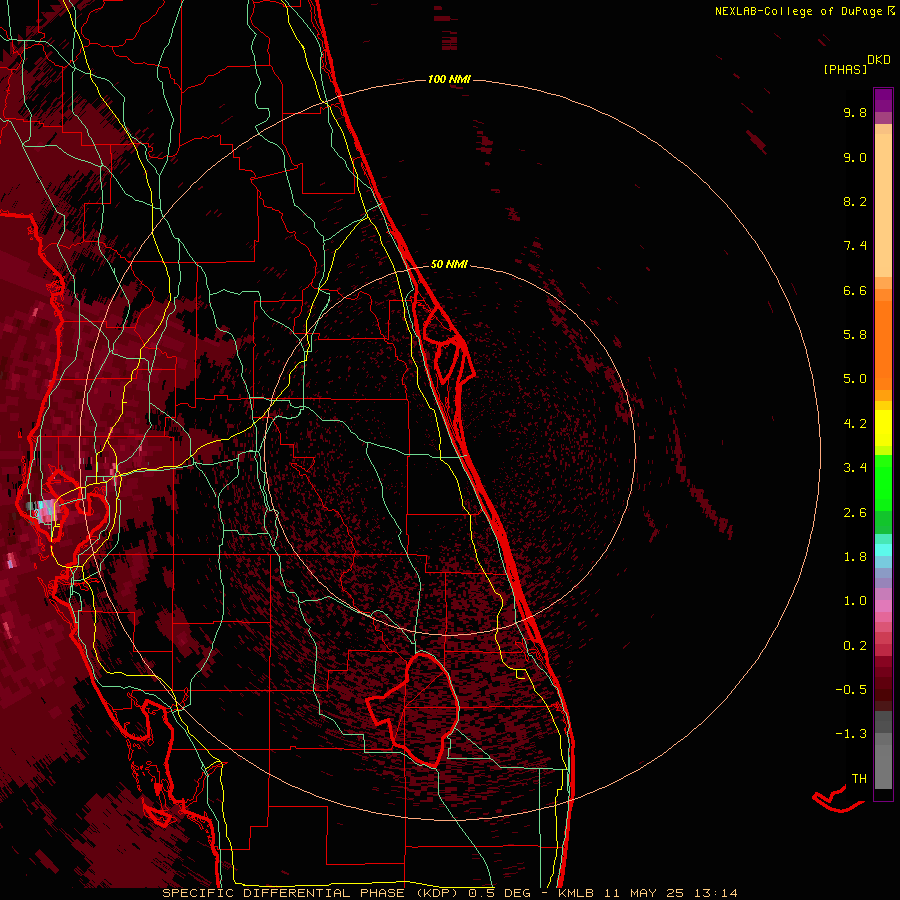The width and height of the screenshot is (900, 900).
Task: Click the KMLB radar site identifier
Action: (576, 893)
